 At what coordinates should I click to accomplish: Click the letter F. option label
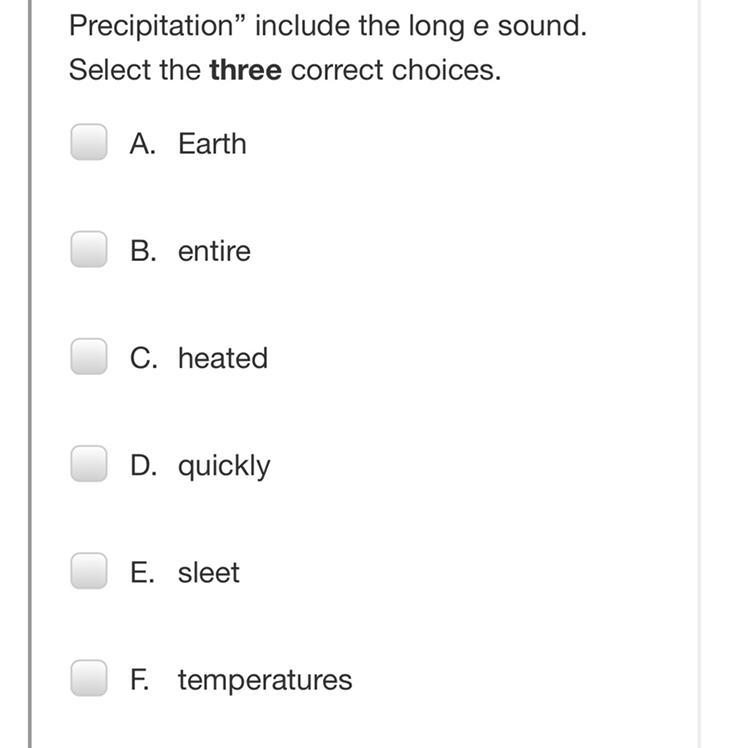(141, 680)
